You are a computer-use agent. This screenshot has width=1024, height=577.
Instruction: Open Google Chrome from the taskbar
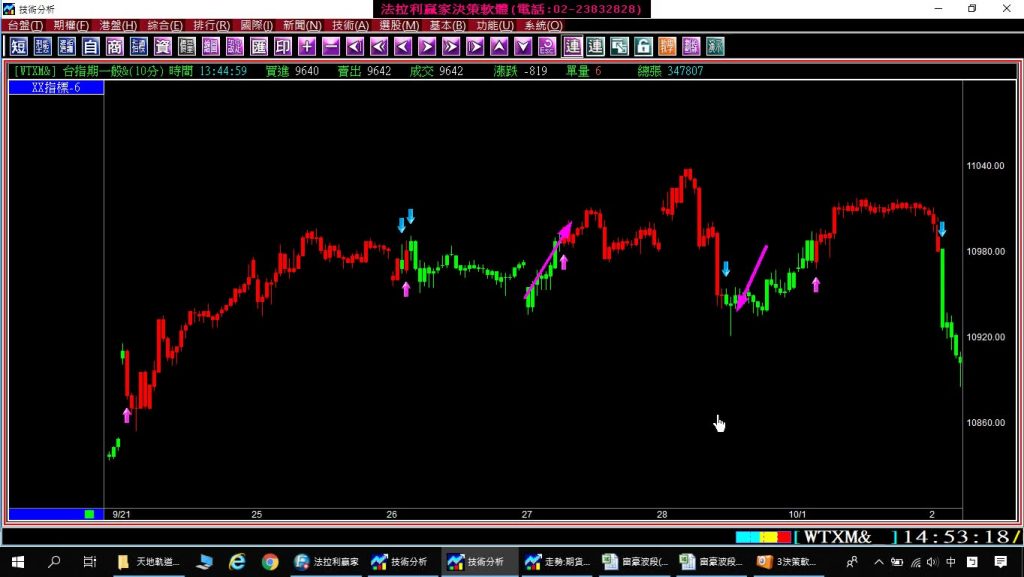[270, 562]
